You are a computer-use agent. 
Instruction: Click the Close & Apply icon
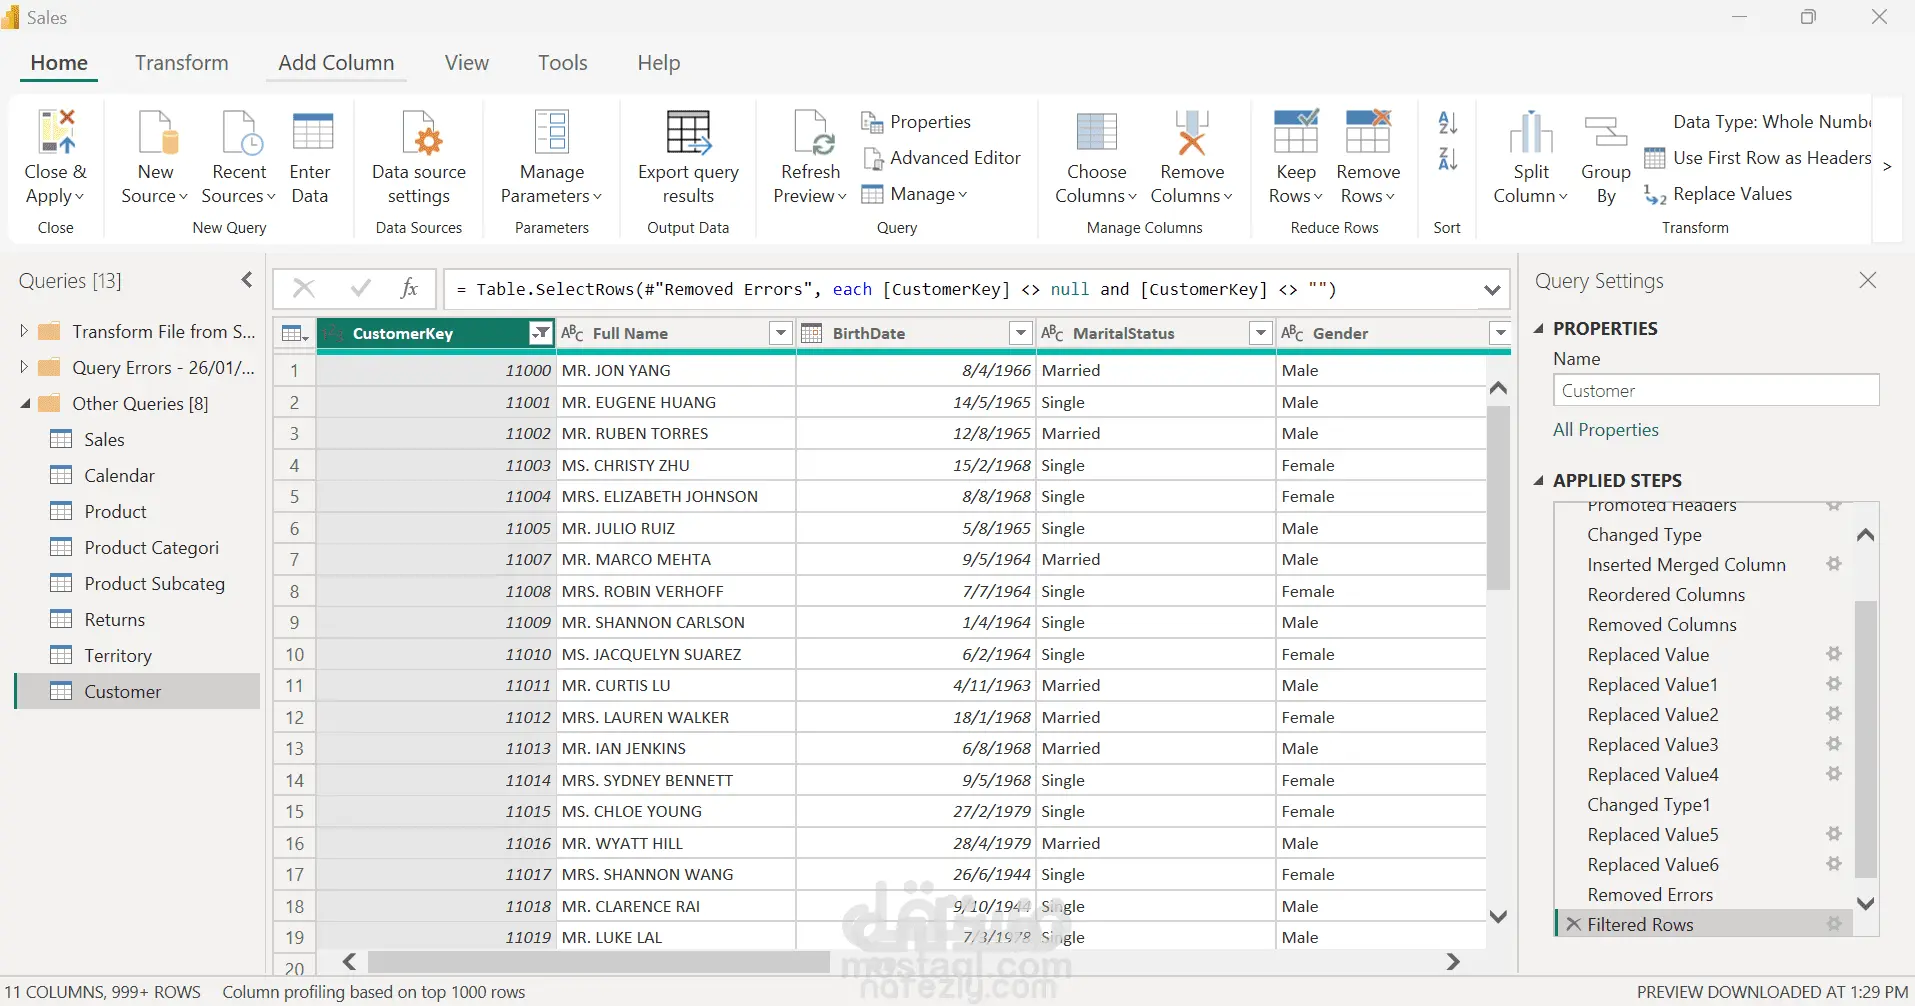[56, 133]
